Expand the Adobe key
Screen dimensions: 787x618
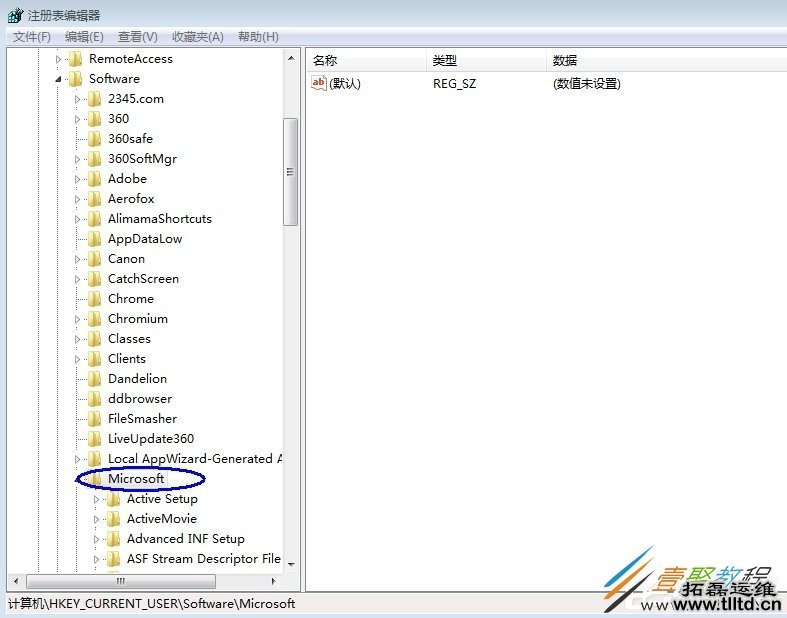tap(77, 179)
